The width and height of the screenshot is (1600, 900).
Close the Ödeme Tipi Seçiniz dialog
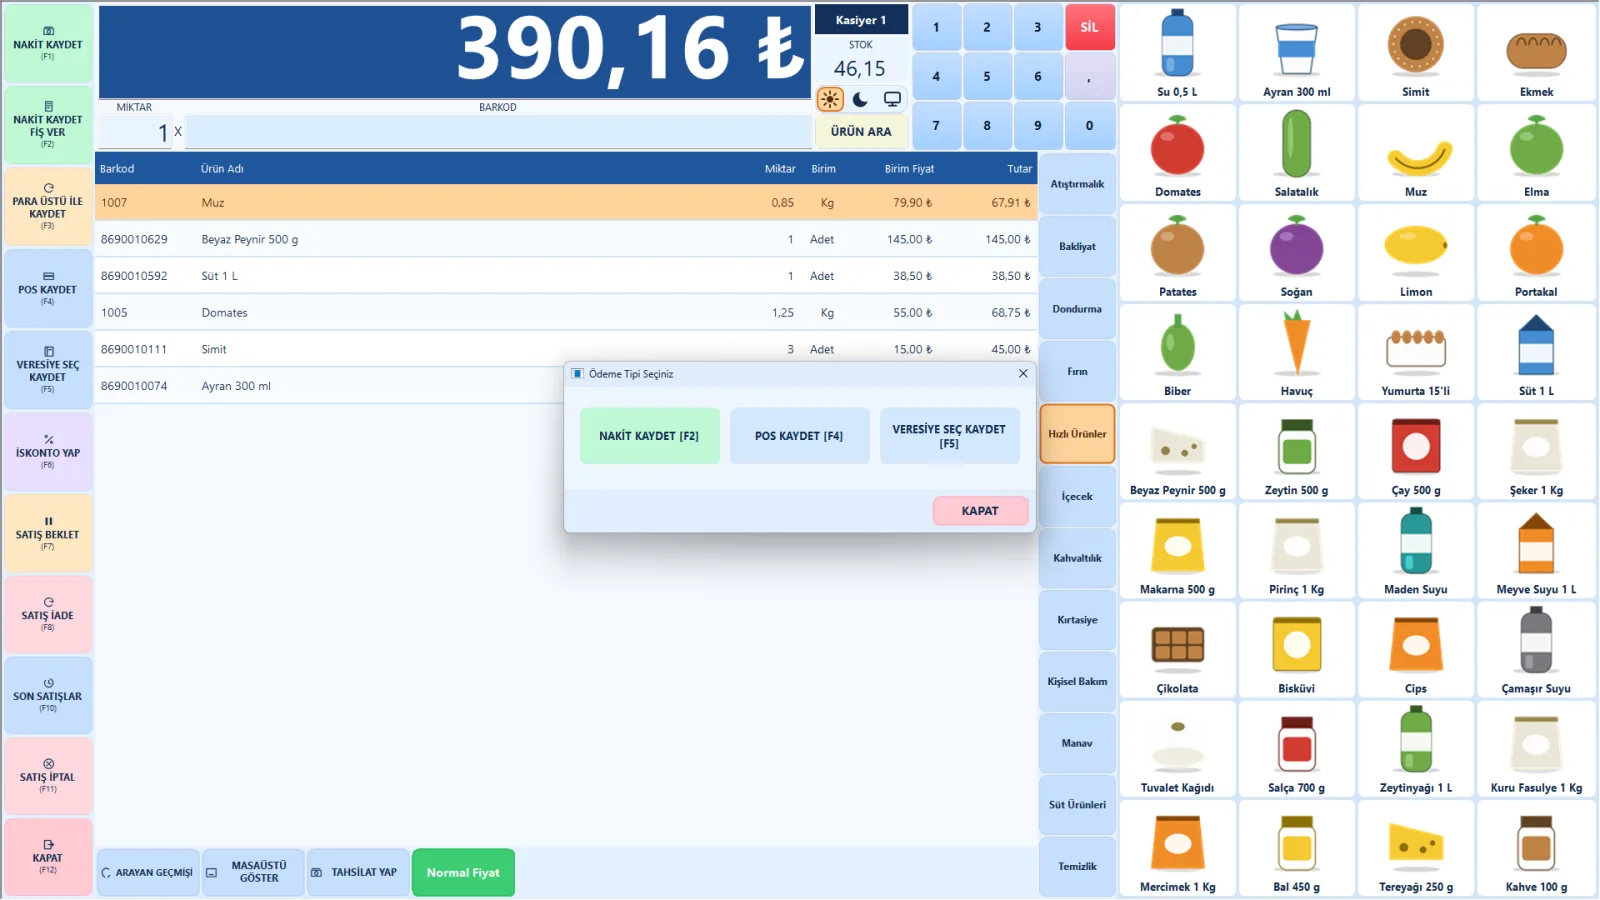tap(1023, 373)
